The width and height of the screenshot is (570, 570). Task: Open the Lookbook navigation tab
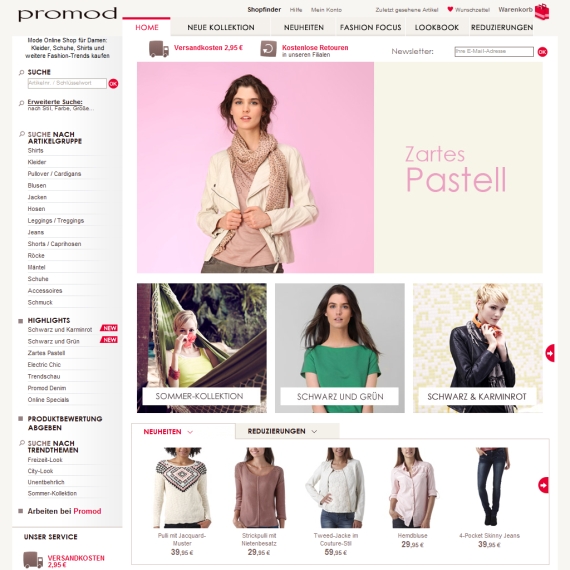pyautogui.click(x=437, y=28)
